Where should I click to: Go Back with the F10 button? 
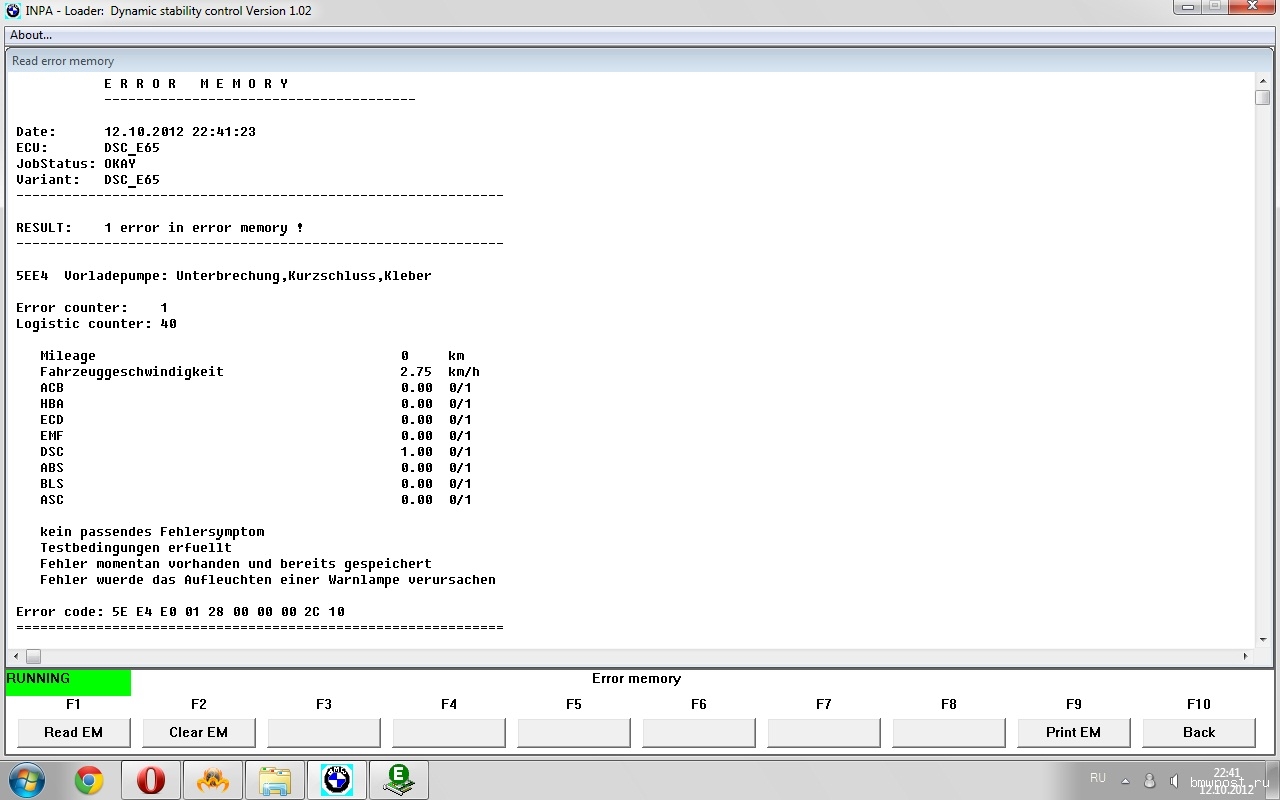(1198, 732)
